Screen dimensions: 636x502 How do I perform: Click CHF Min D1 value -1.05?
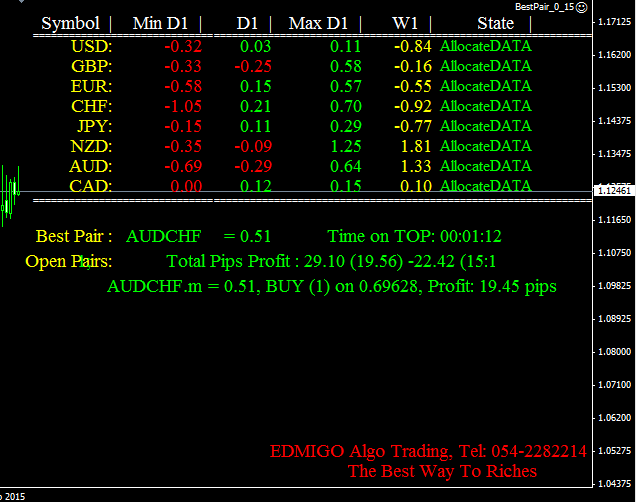(183, 106)
